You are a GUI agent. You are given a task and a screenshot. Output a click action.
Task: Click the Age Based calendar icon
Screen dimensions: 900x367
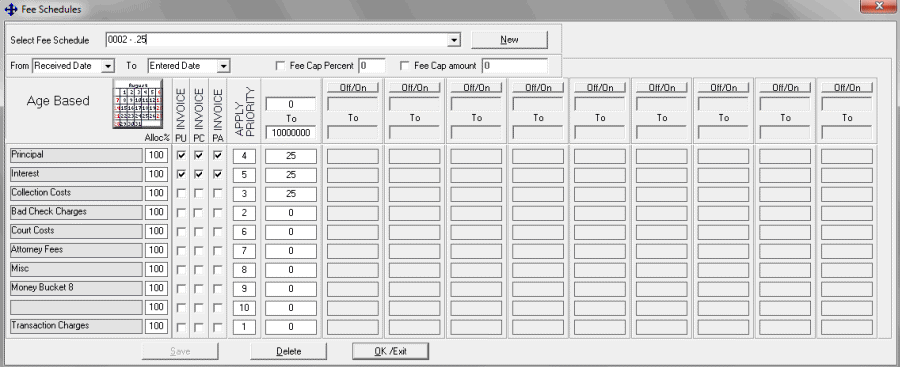pyautogui.click(x=138, y=104)
